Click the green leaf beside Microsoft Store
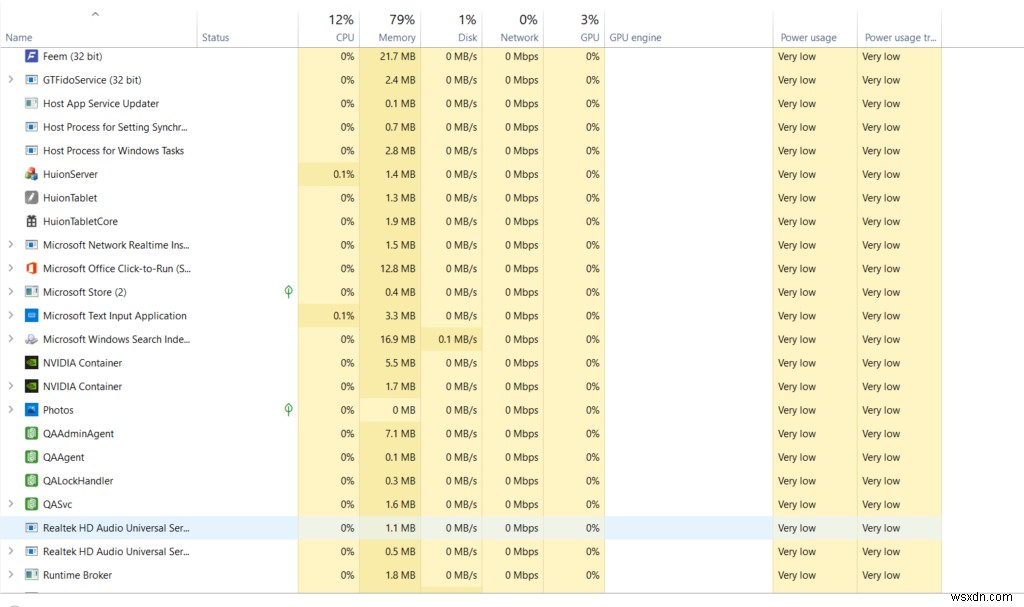 [x=288, y=292]
